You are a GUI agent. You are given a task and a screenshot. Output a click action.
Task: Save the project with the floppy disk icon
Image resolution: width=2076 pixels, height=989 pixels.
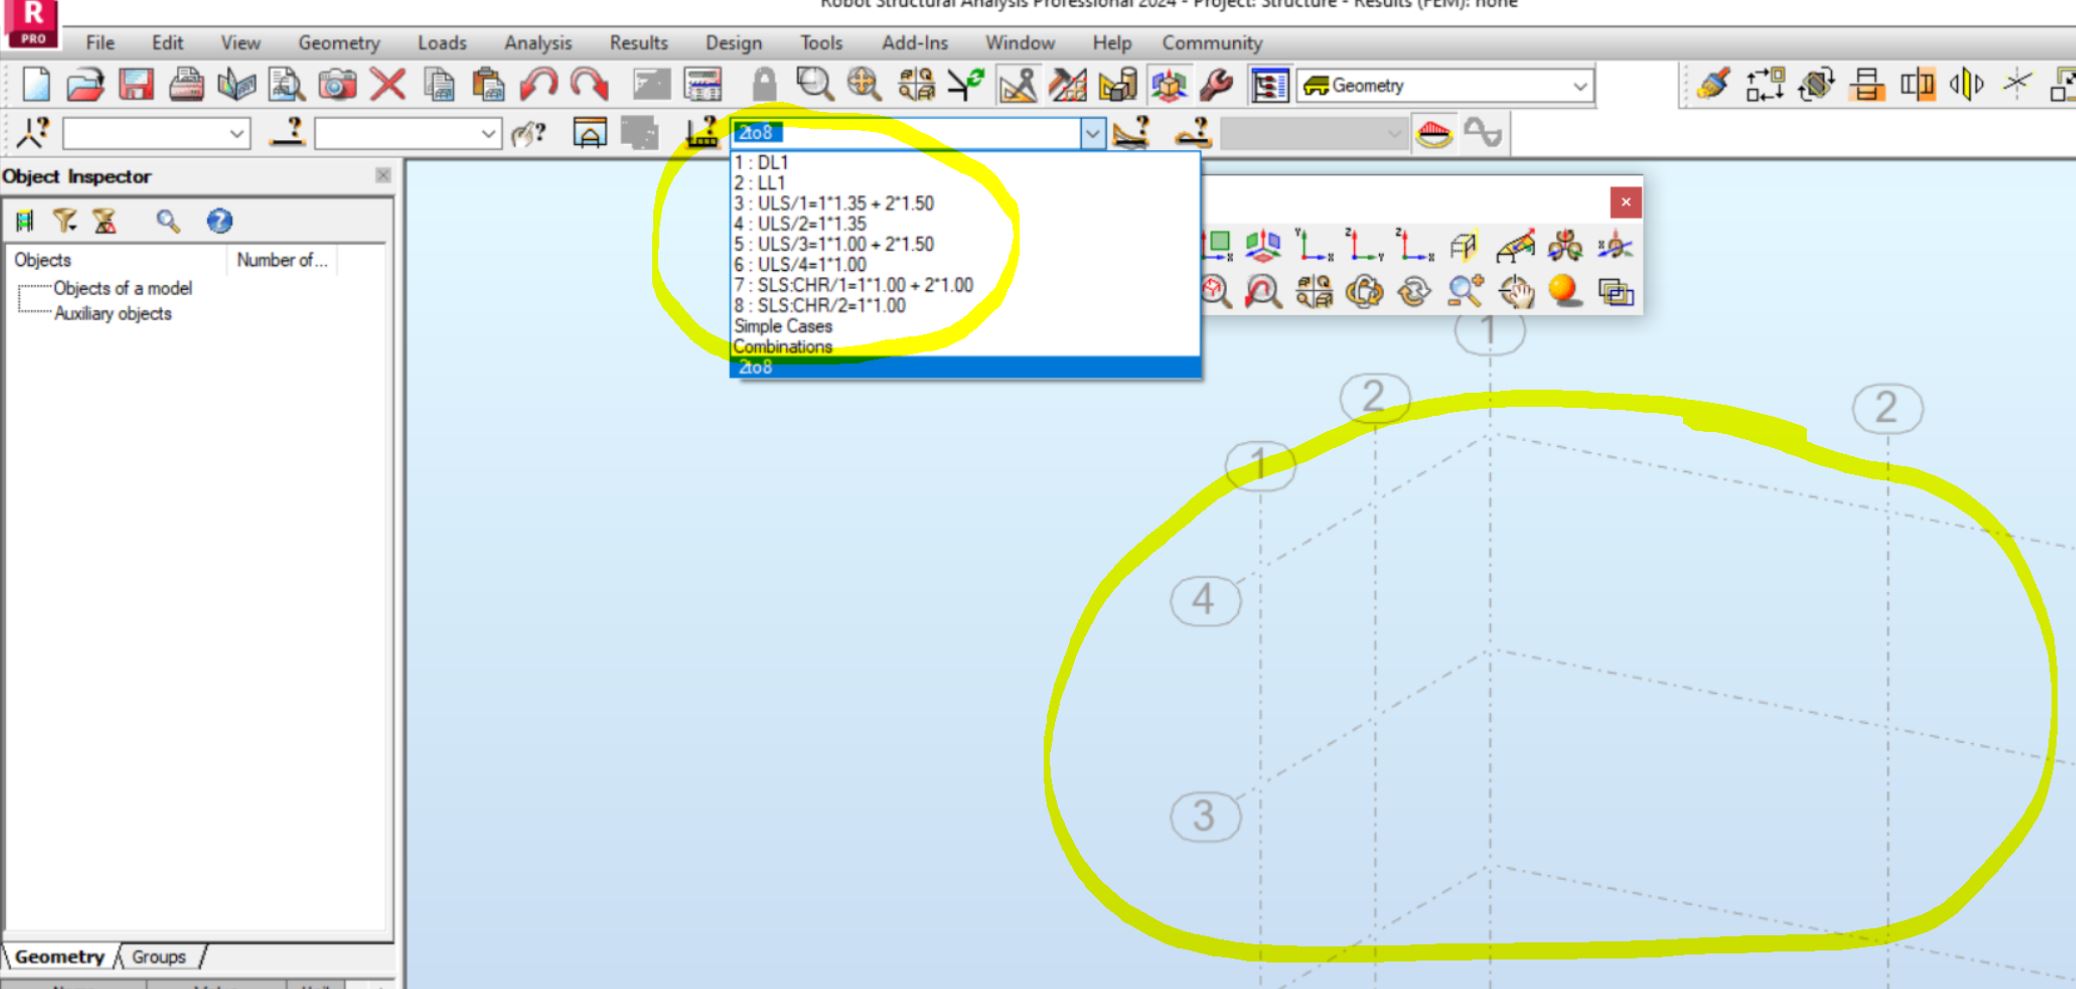click(x=136, y=85)
